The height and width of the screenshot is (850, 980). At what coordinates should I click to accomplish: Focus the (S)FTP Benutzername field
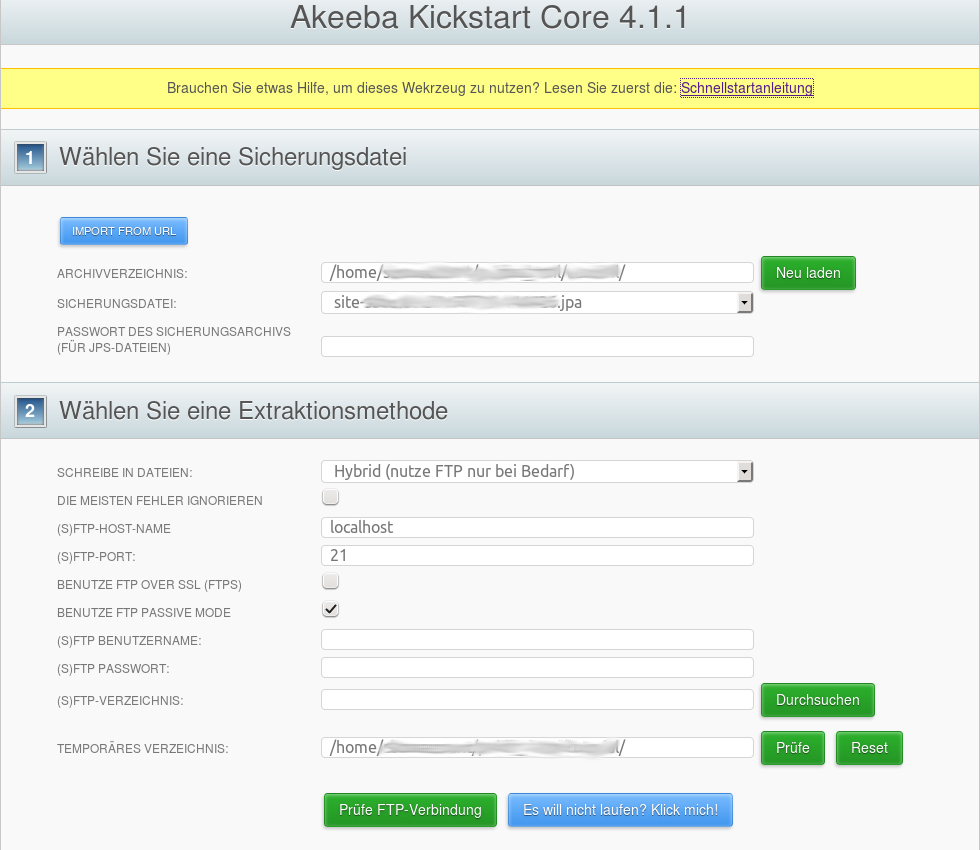pyautogui.click(x=537, y=640)
